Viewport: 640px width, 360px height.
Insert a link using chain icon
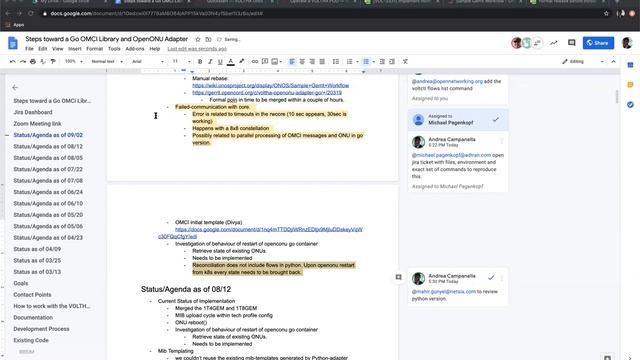click(x=255, y=62)
